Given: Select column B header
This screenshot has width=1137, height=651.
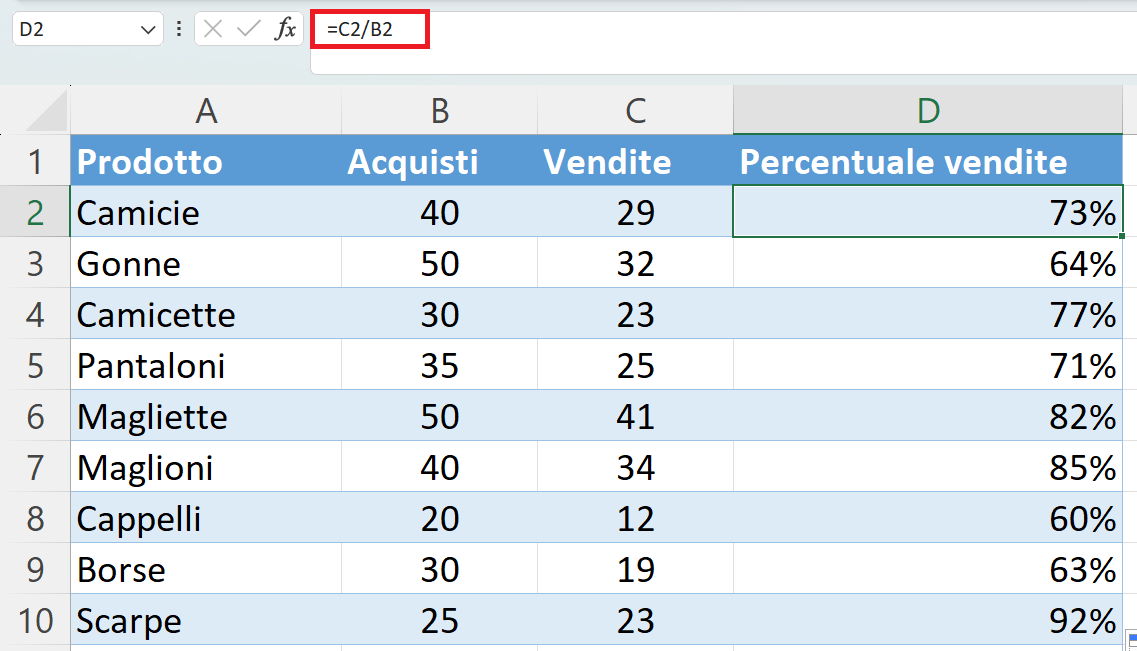Looking at the screenshot, I should [439, 110].
